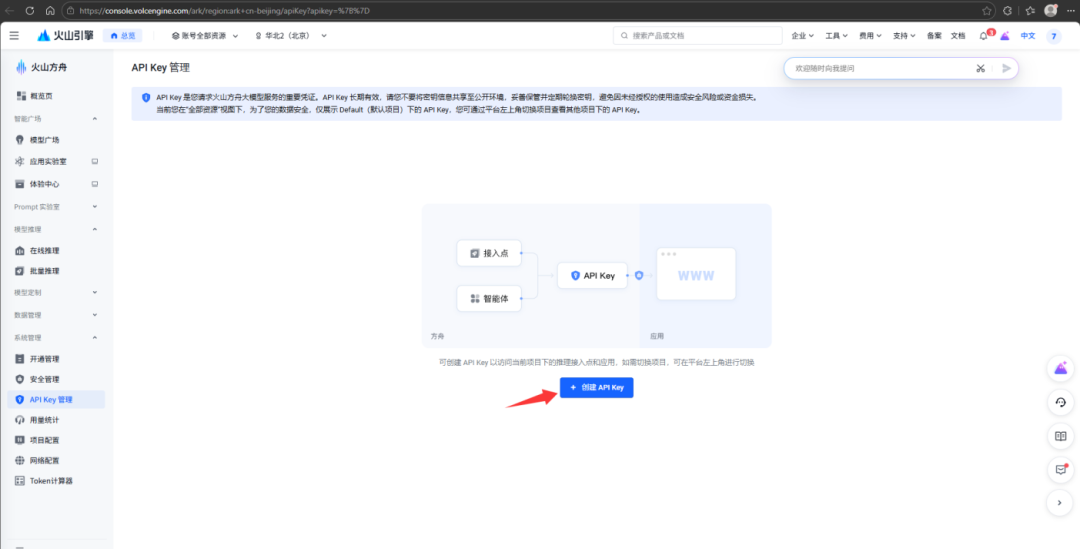Screen dimensions: 1080x549
Task: Open the 文档 link in the top bar
Action: point(958,36)
